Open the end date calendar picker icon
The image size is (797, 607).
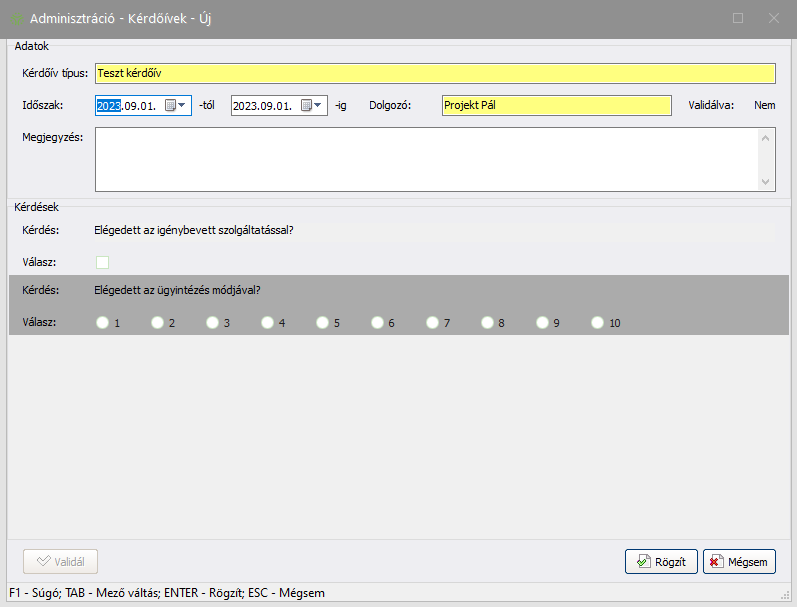click(306, 105)
